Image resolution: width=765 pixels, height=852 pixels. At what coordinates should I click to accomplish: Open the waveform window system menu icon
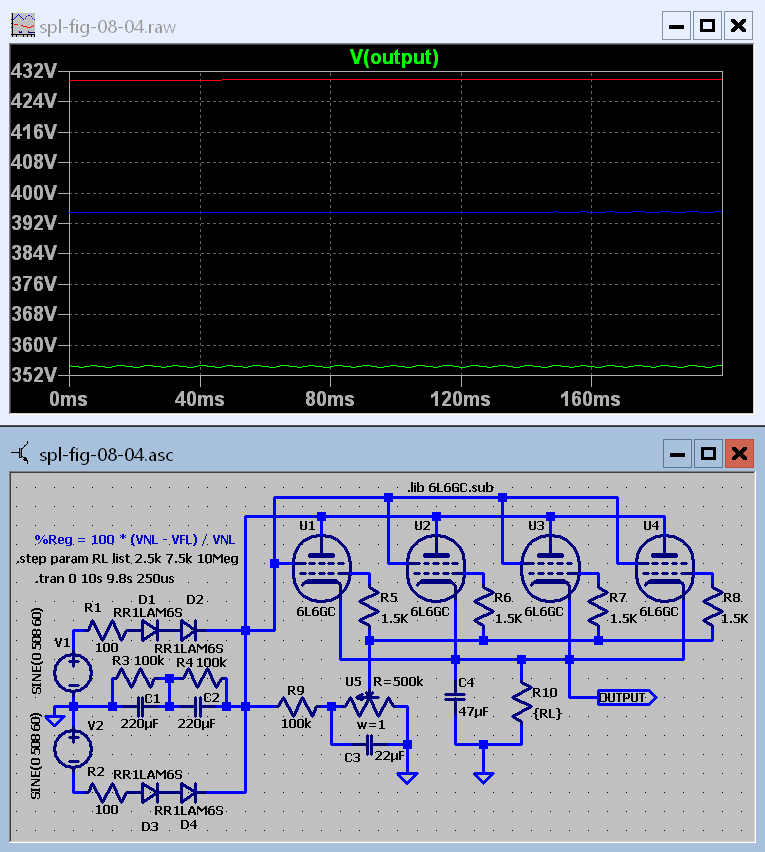point(22,26)
